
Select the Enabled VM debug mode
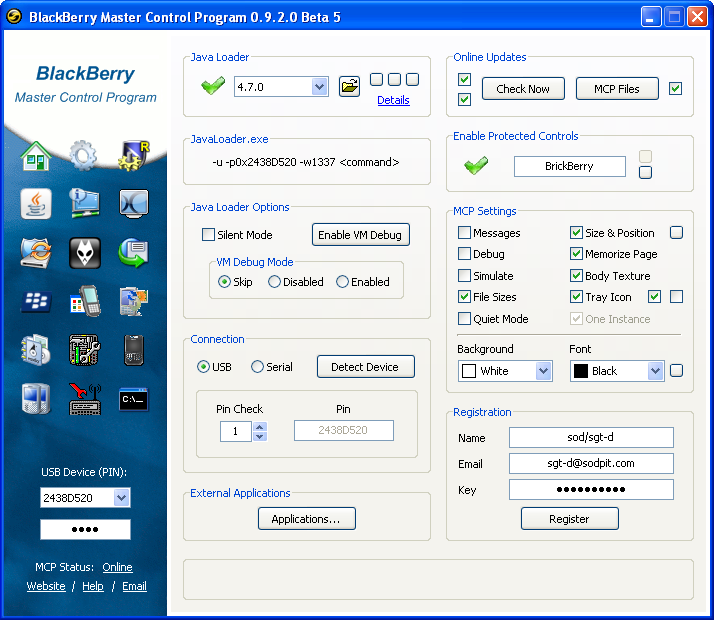tap(342, 282)
